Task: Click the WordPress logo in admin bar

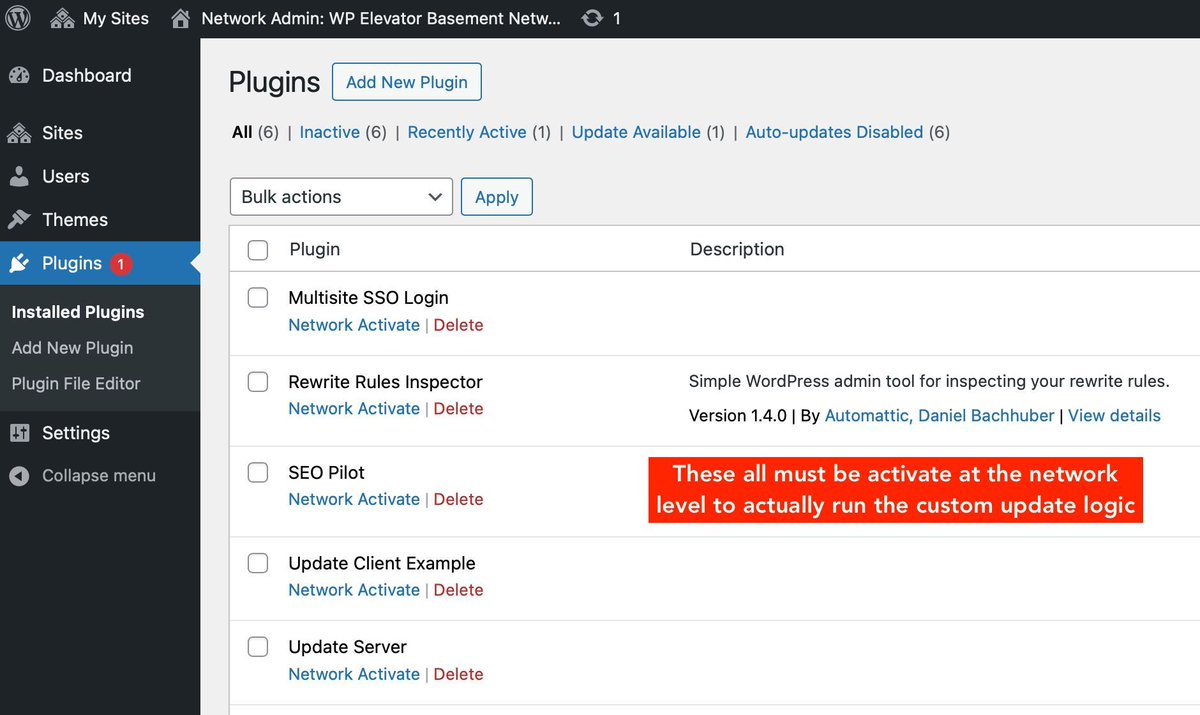Action: [x=19, y=18]
